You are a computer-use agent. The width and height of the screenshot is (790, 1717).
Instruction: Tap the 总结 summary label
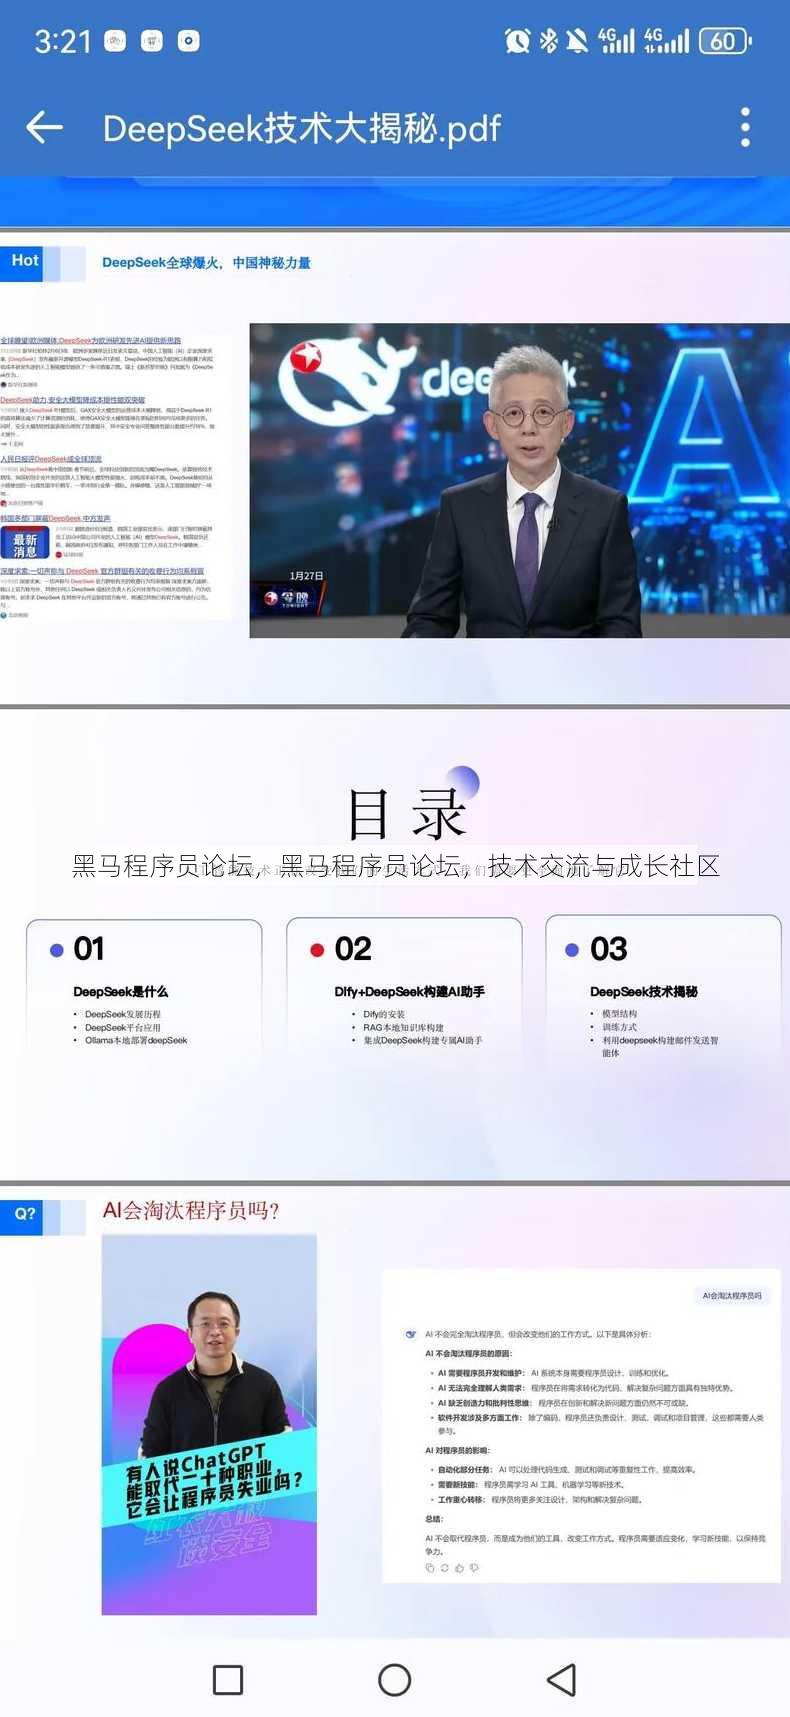point(434,1518)
